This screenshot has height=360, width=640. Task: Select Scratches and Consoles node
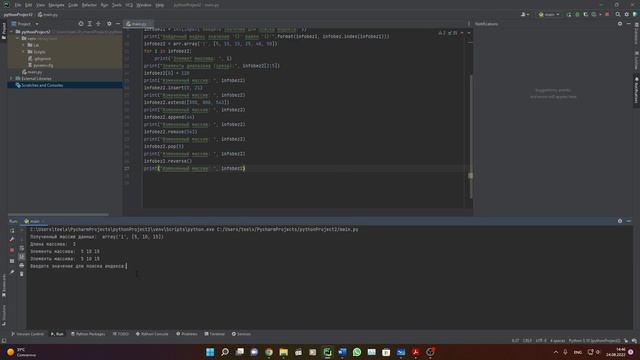[x=39, y=85]
